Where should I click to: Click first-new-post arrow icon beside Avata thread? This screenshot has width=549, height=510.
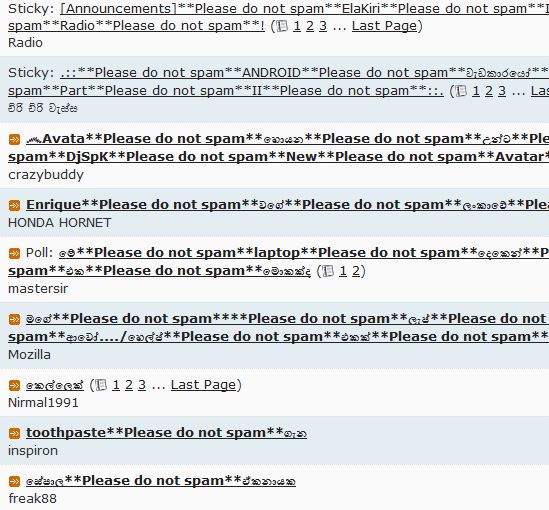[14, 140]
